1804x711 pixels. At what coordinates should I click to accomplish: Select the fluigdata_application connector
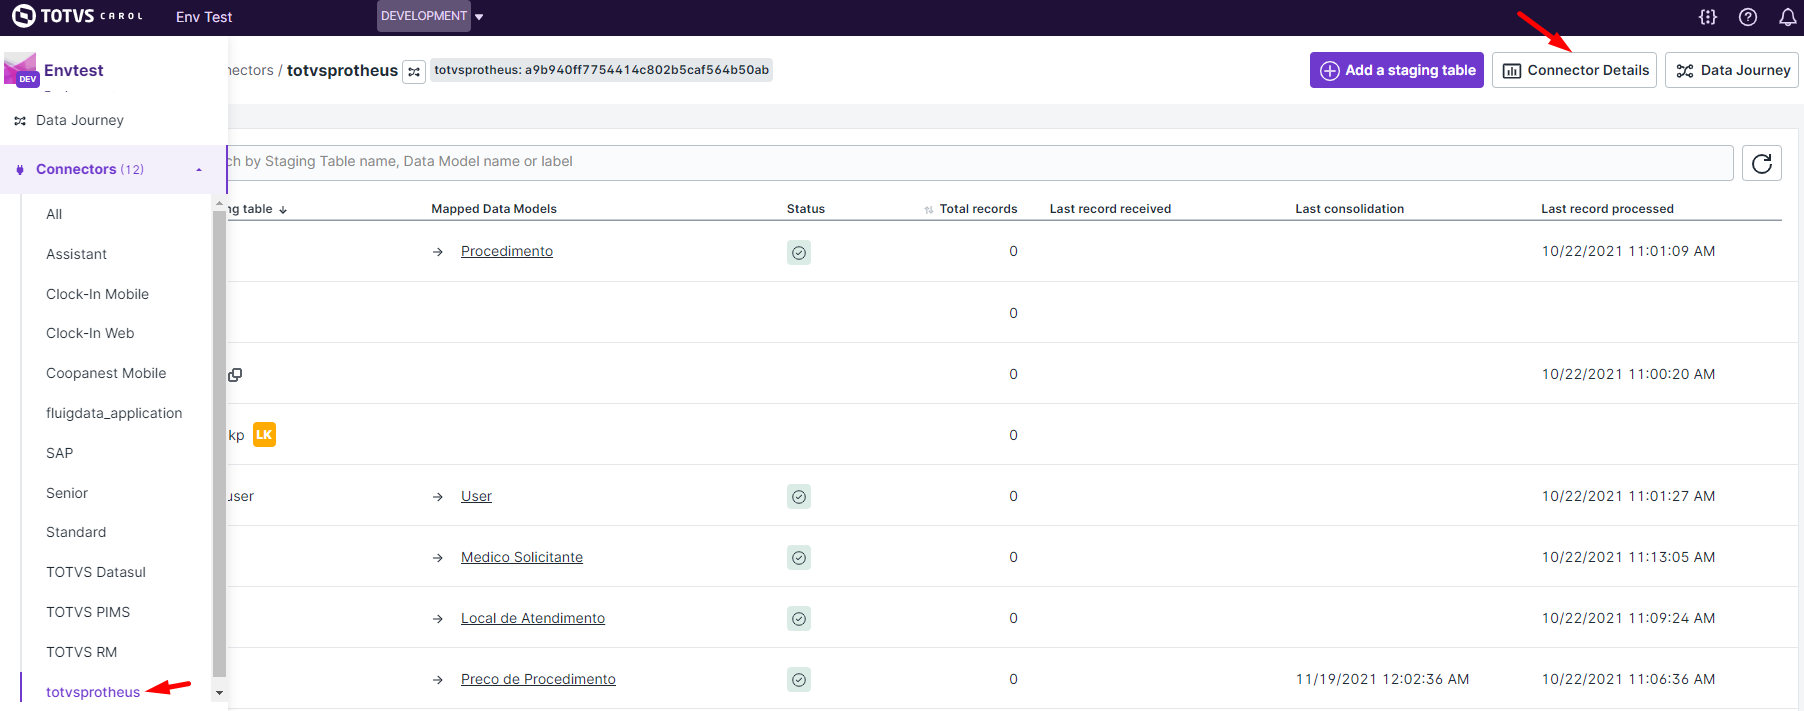coord(114,413)
